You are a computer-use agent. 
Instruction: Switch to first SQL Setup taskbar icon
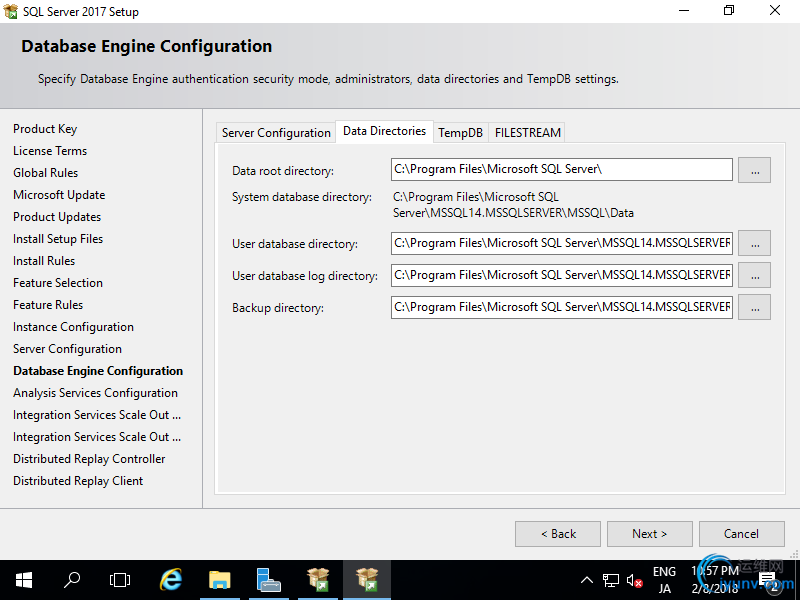(x=318, y=580)
